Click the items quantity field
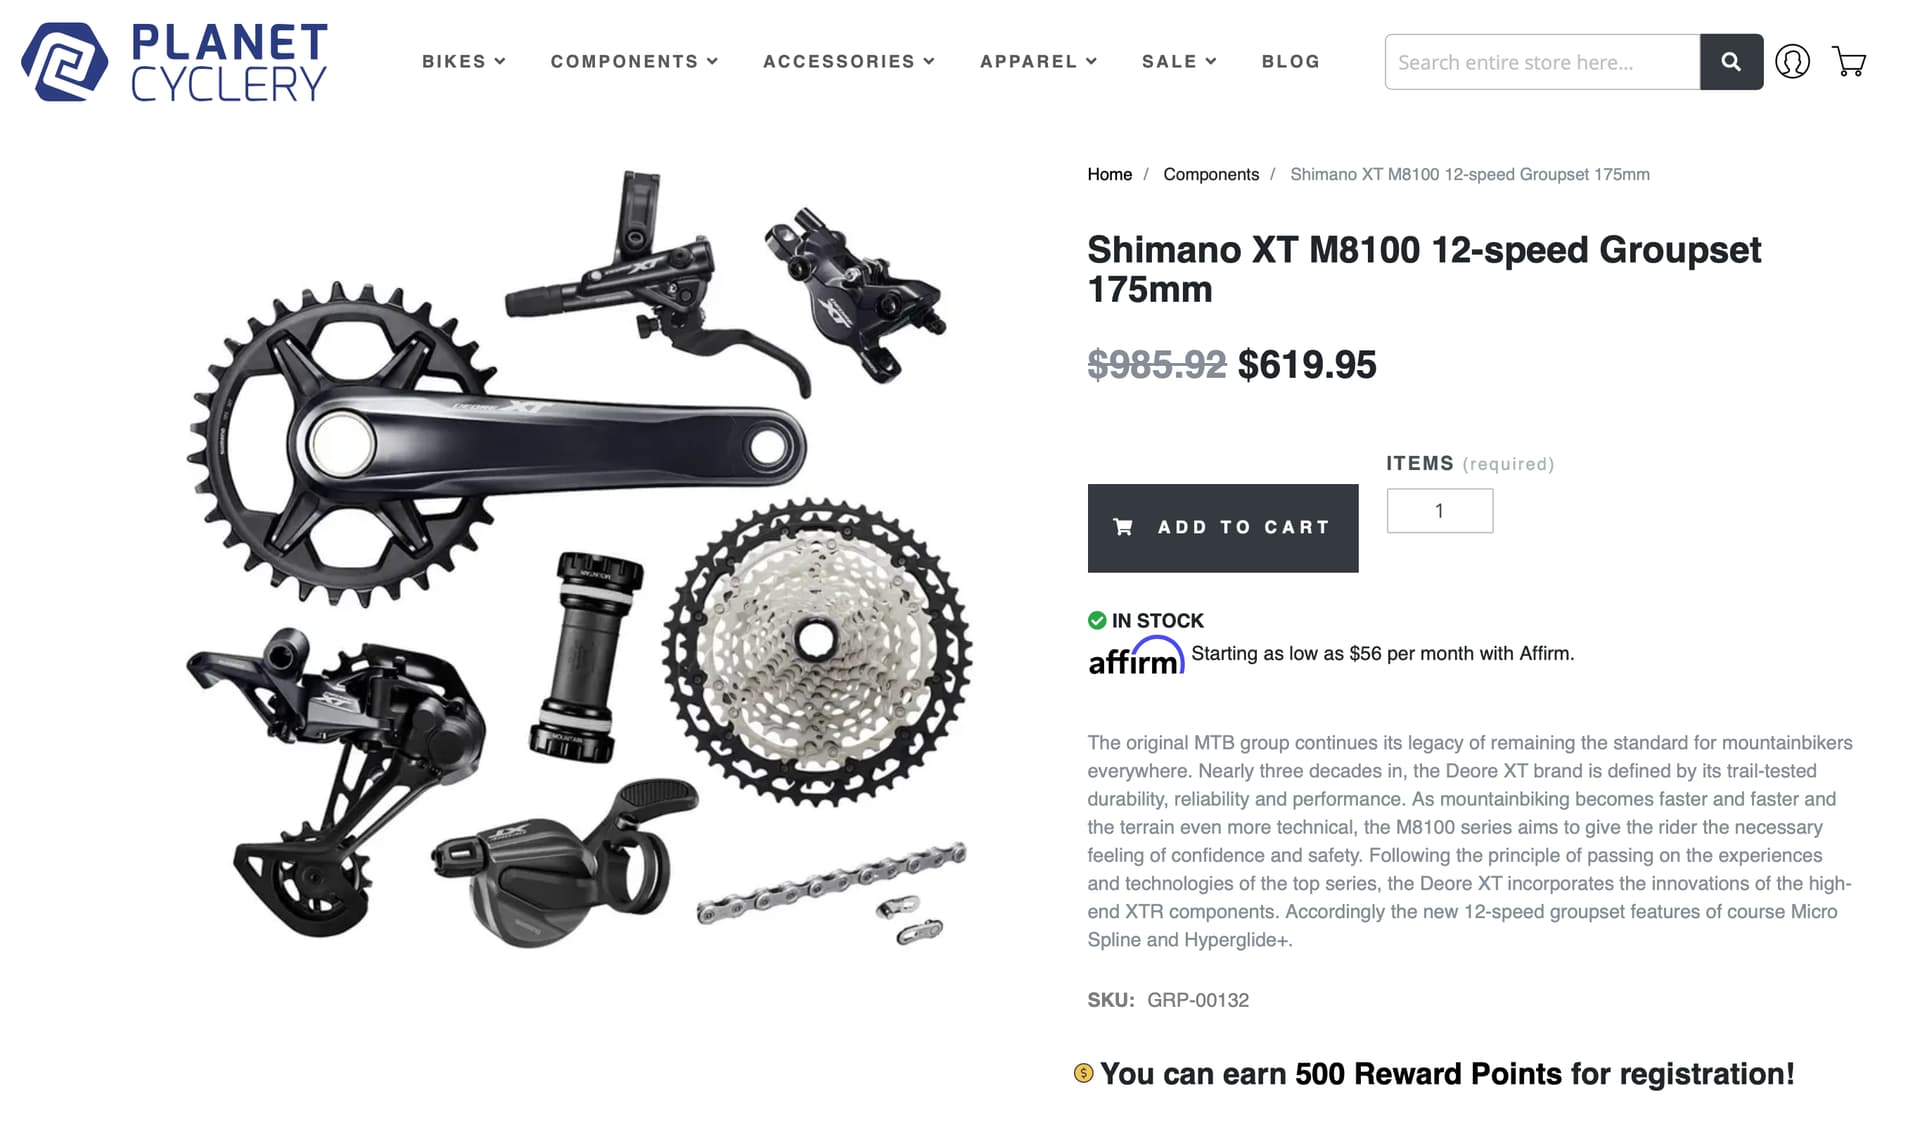Viewport: 1920px width, 1137px height. click(1440, 511)
